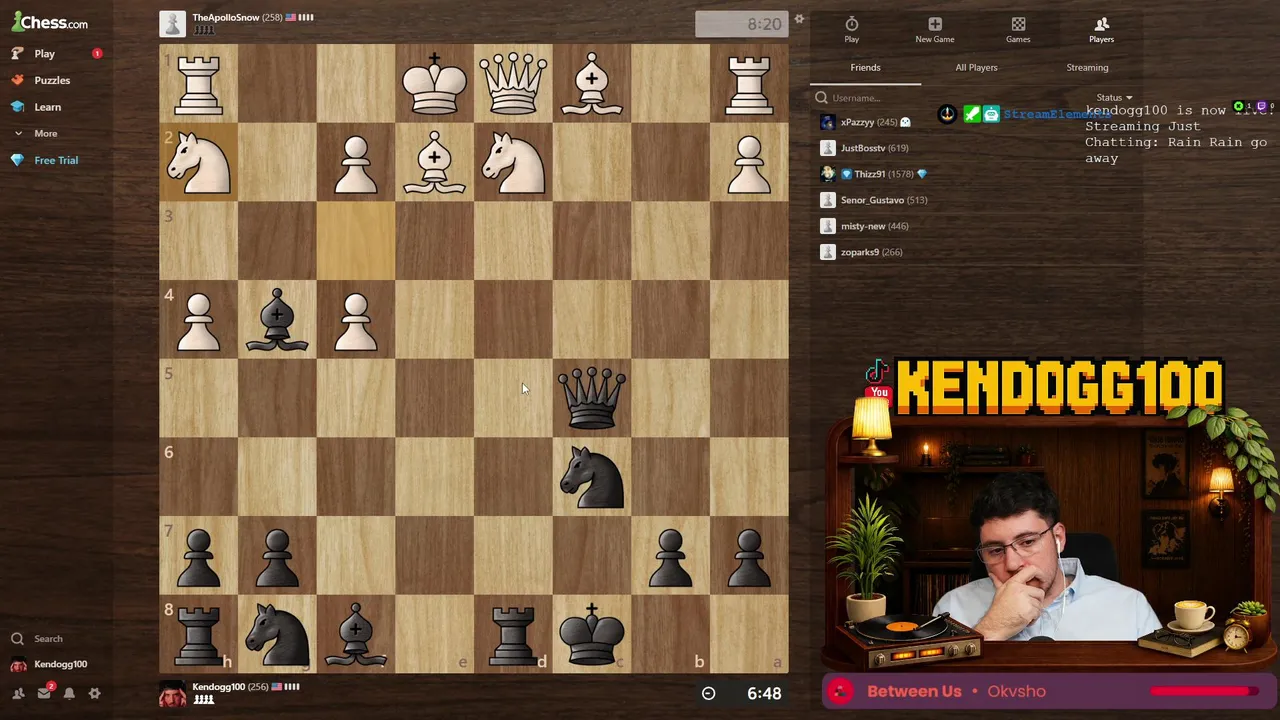Open Puzzles in the sidebar
The width and height of the screenshot is (1280, 720).
point(52,80)
